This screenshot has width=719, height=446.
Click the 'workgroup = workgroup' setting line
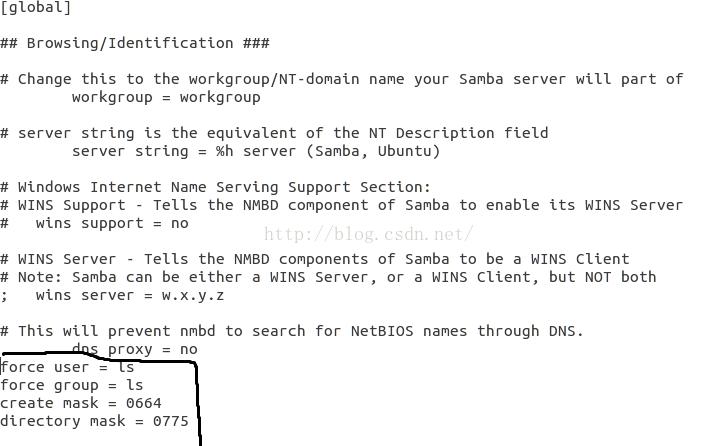166,97
